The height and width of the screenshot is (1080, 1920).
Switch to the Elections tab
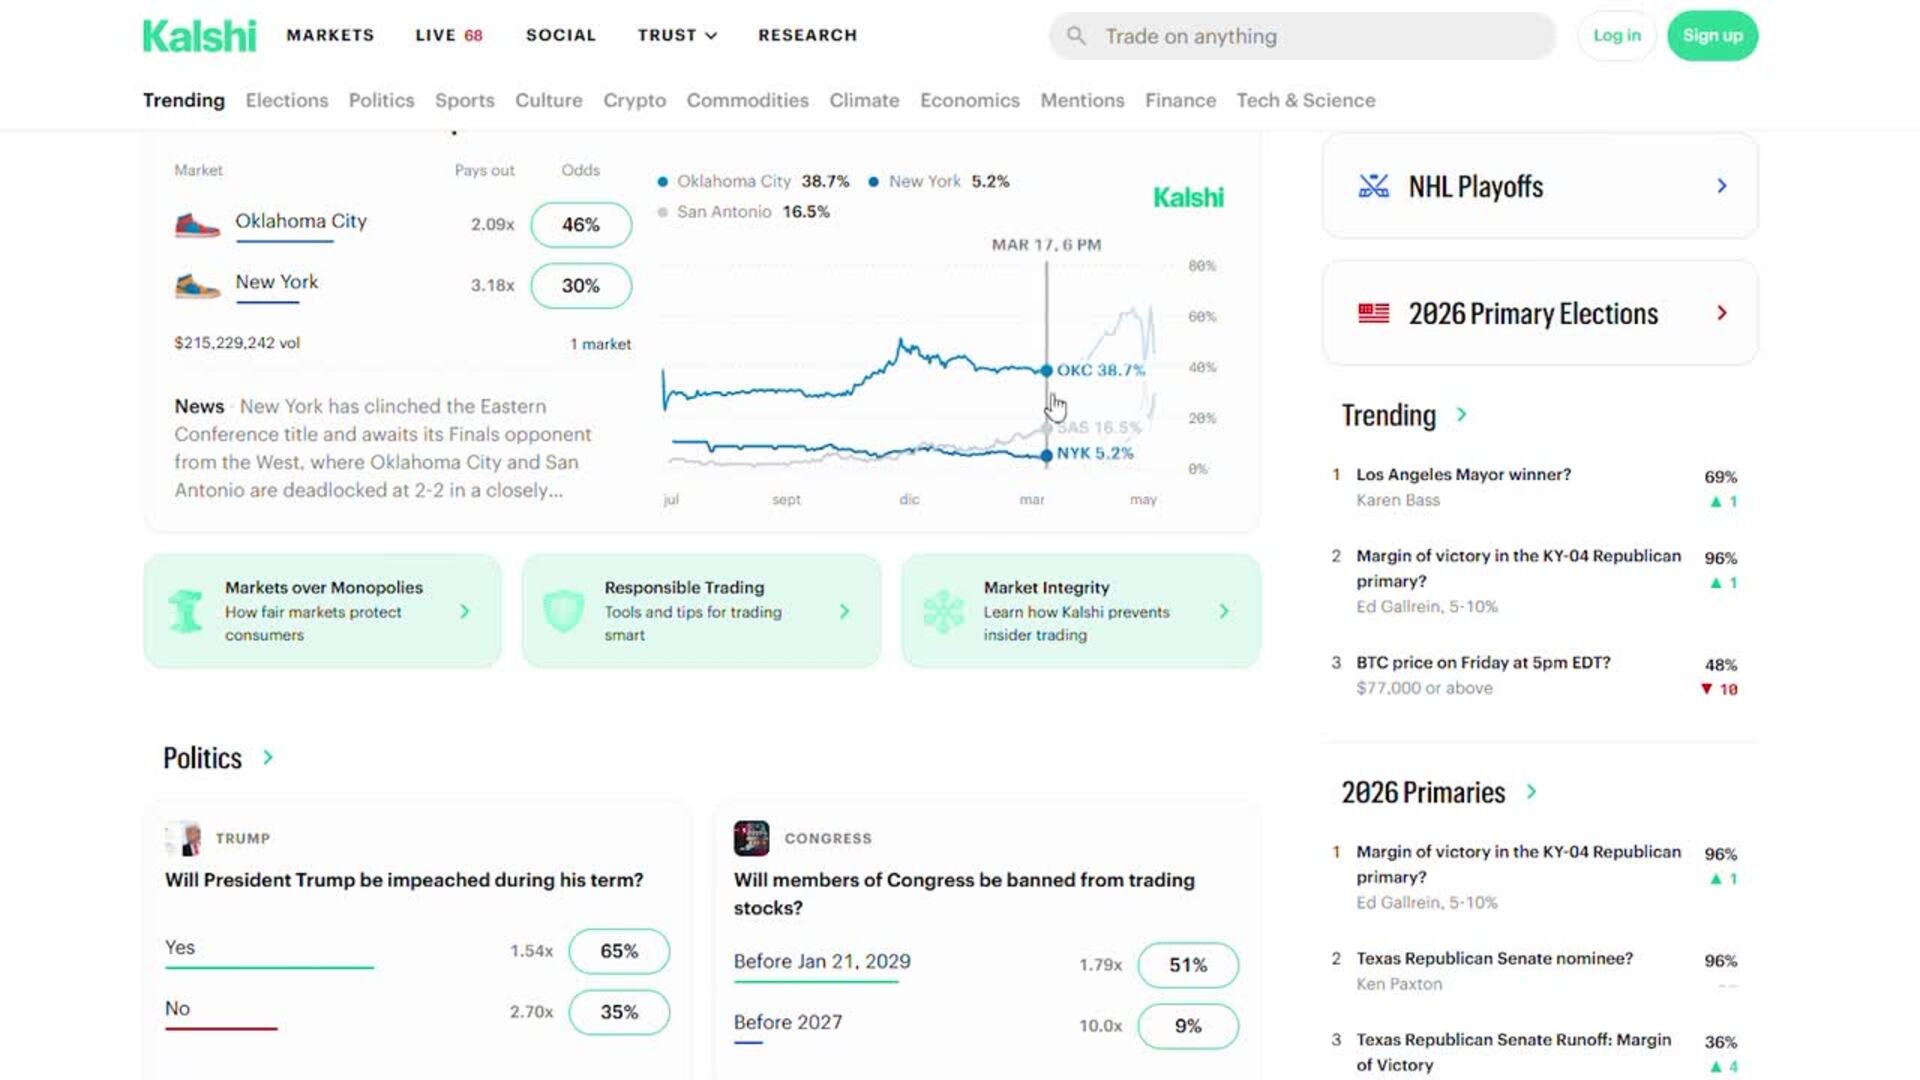point(287,100)
